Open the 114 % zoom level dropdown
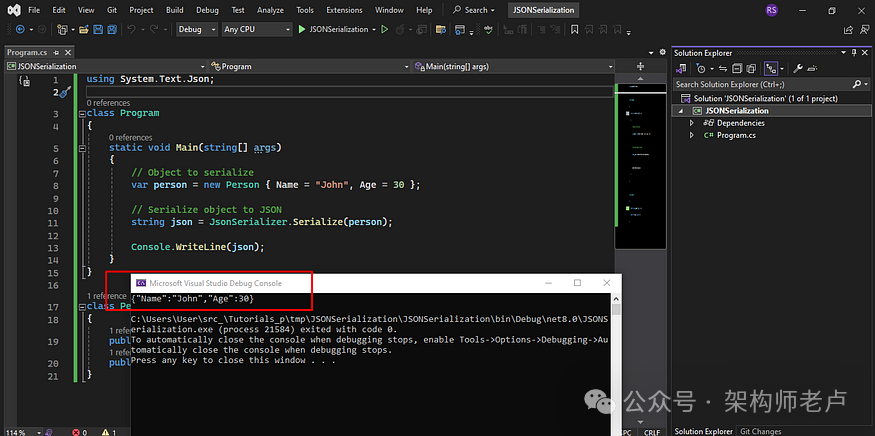This screenshot has height=436, width=875. pyautogui.click(x=23, y=432)
